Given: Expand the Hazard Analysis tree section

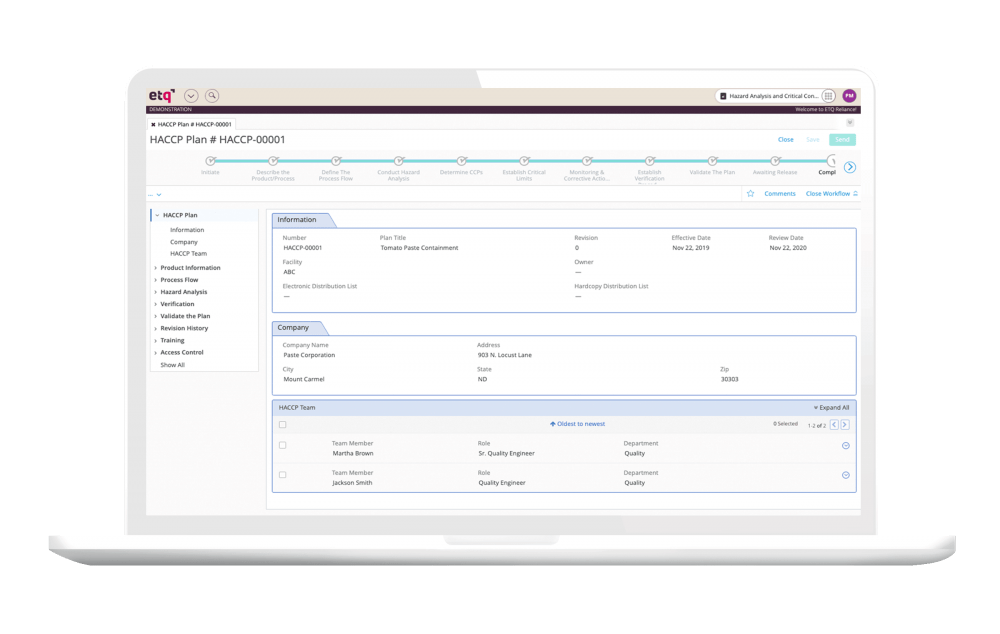Looking at the screenshot, I should point(156,292).
